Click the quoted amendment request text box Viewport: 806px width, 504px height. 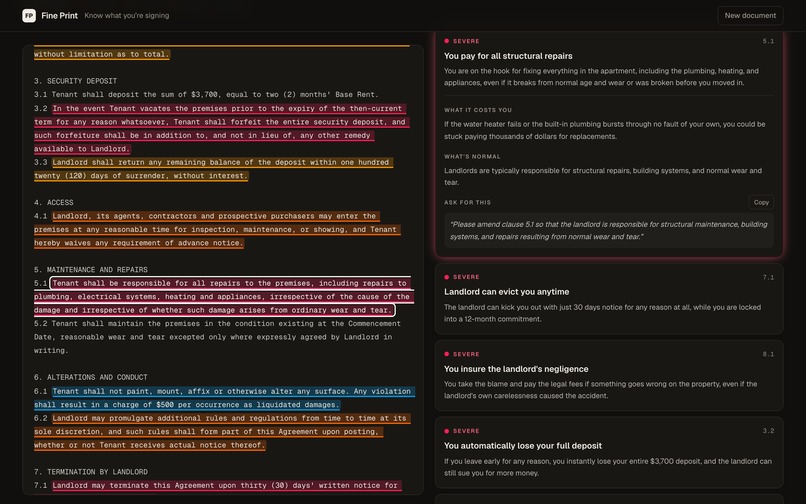[x=609, y=230]
